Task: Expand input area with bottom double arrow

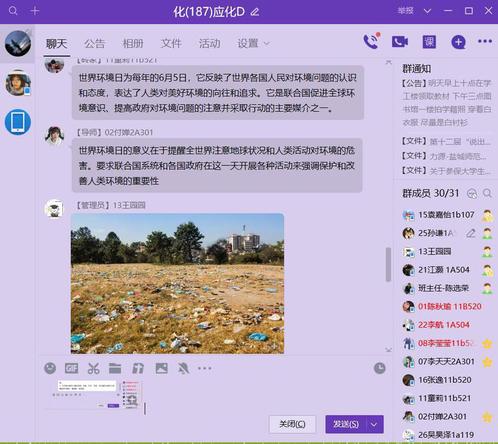Action: 388,350
